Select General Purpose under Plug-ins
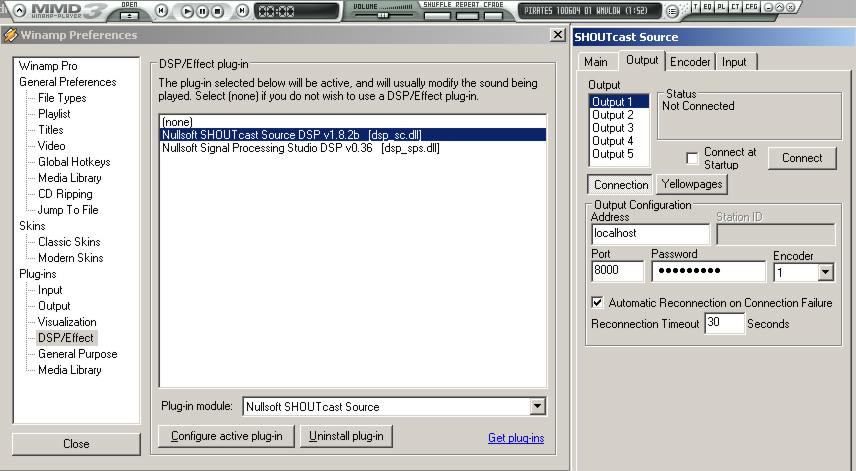 [78, 354]
